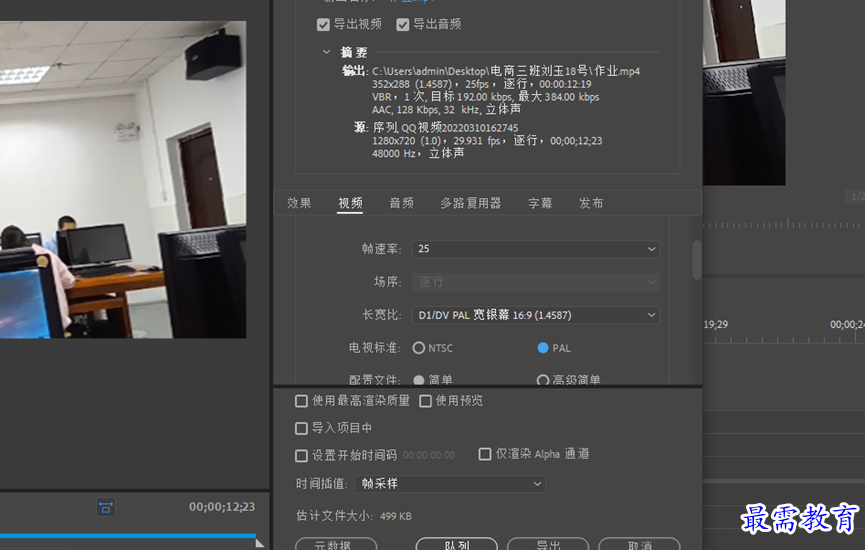865x550 pixels.
Task: Click the preview timecode 00;00;12;23
Action: click(x=222, y=506)
